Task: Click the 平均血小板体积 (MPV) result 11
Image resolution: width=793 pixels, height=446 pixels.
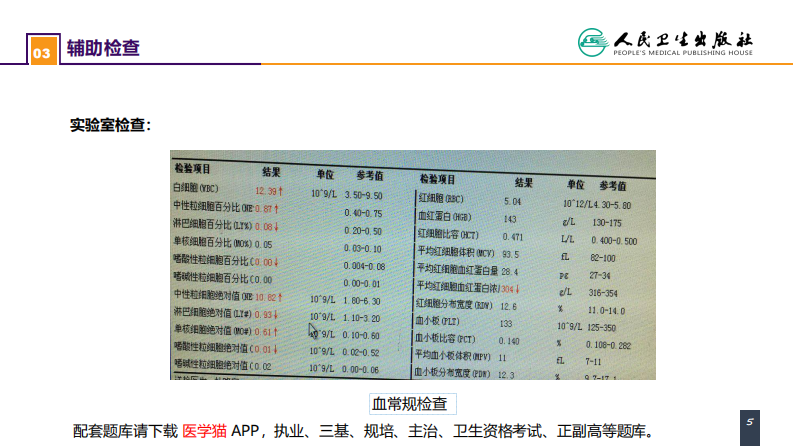Action: 502,358
